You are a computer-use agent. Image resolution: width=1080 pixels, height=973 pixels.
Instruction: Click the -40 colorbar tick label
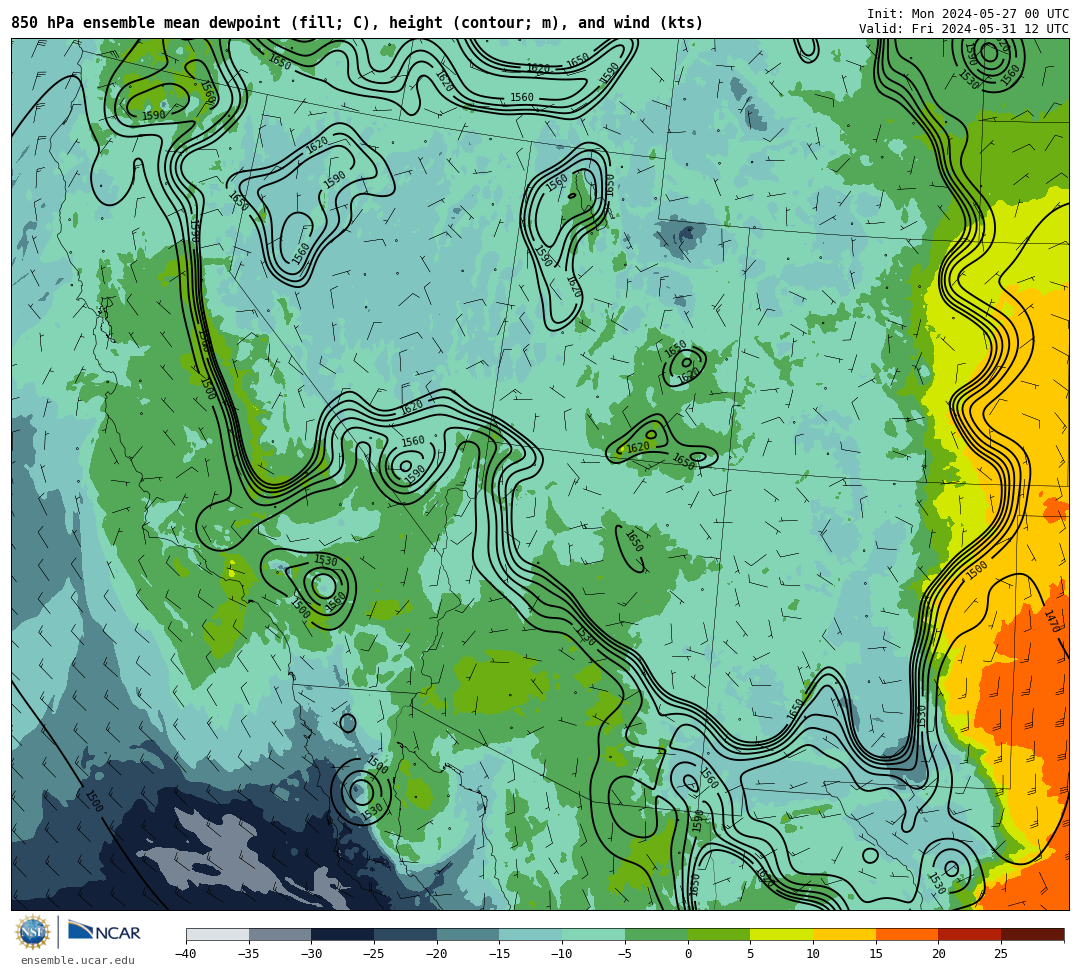pyautogui.click(x=186, y=954)
